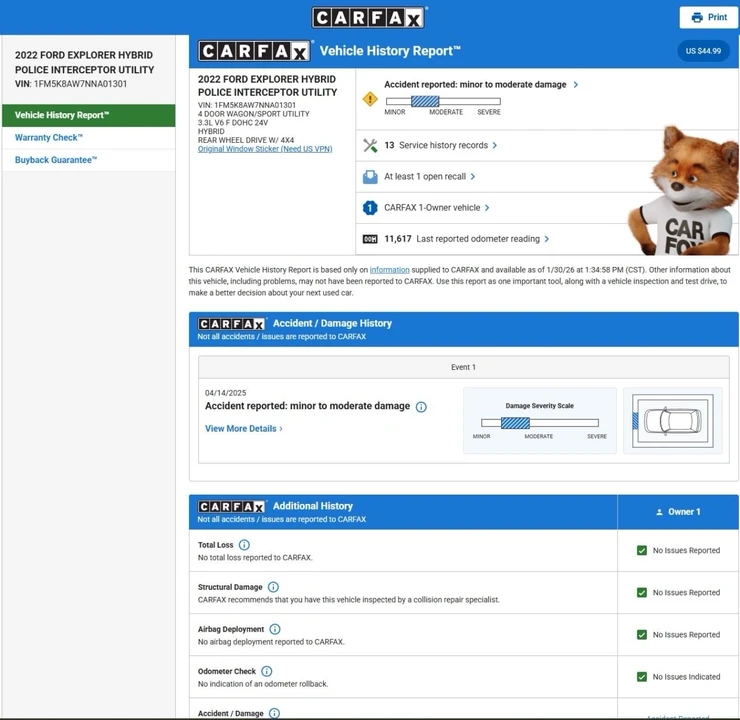The height and width of the screenshot is (720, 740).
Task: Expand CARFAX 1-Owner vehicle chevron
Action: [487, 208]
